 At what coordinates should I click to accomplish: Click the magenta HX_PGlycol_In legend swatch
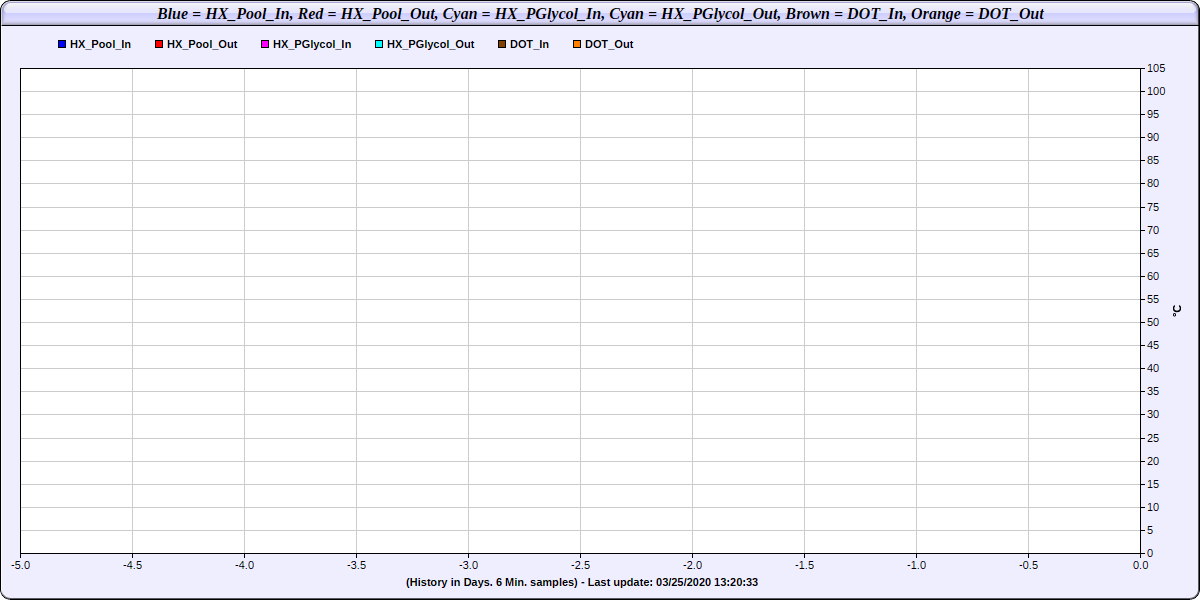(x=265, y=44)
